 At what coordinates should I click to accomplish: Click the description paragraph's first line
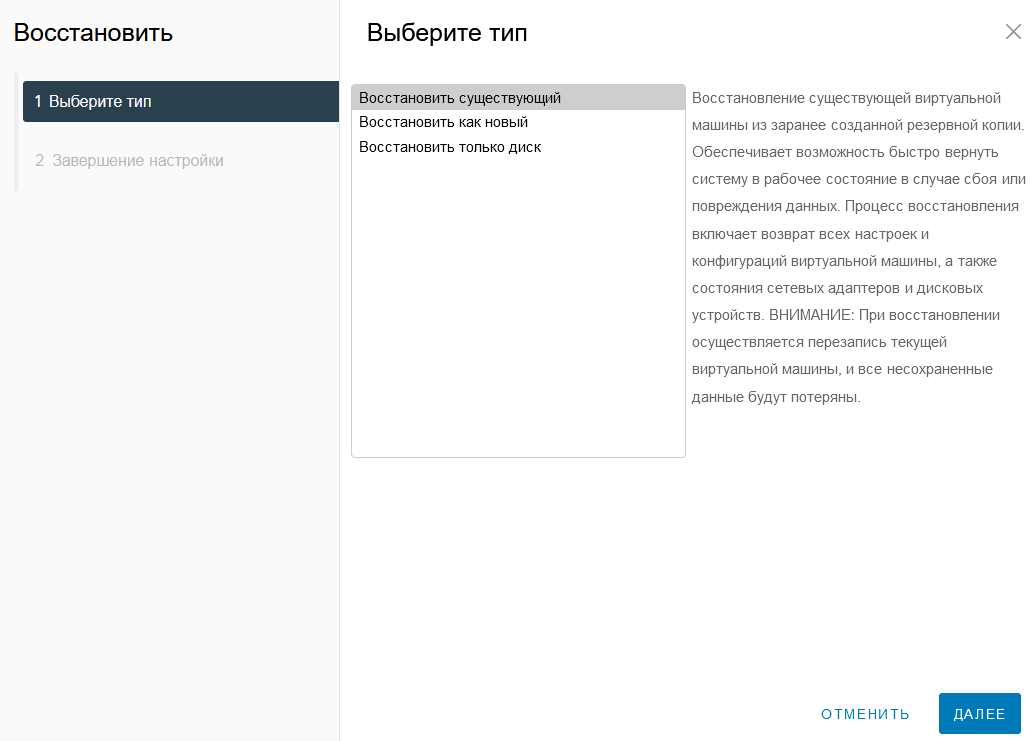coord(846,98)
